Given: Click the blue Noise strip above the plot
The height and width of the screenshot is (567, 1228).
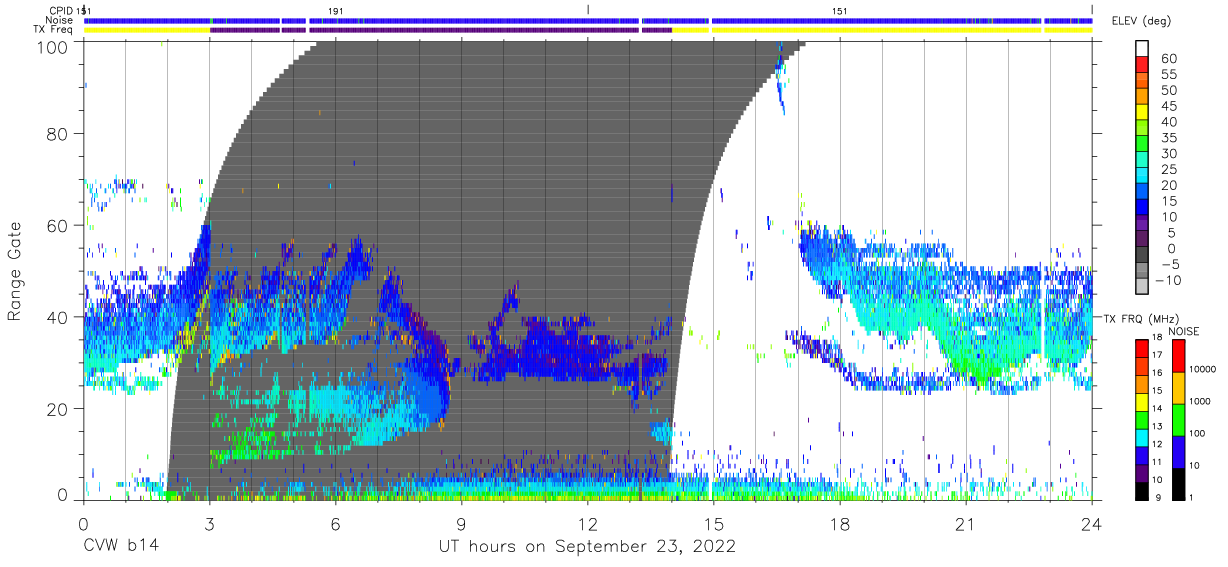Looking at the screenshot, I should [589, 20].
